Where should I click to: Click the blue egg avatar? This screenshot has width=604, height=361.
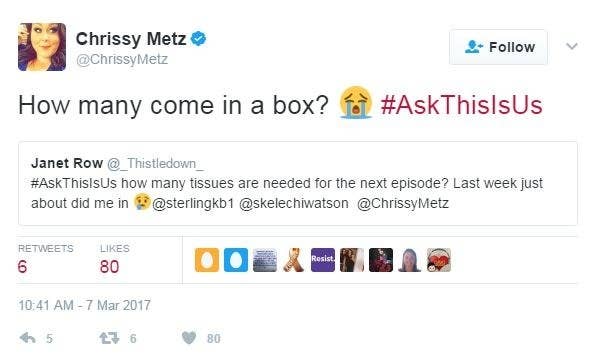tap(236, 260)
